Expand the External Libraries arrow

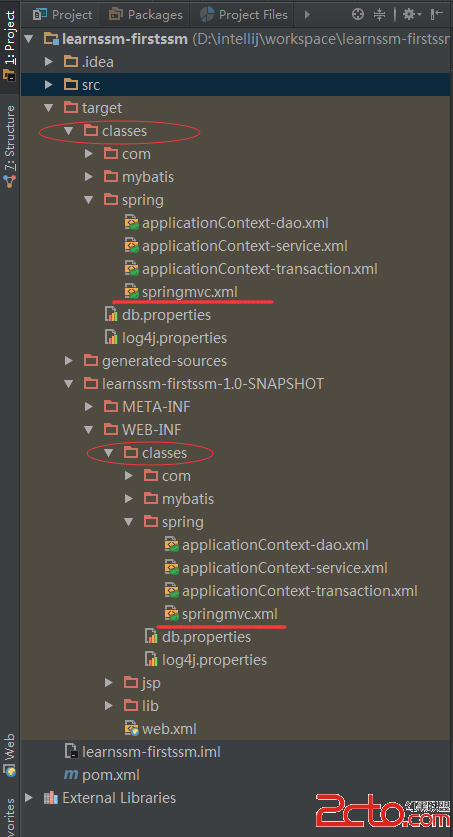click(x=29, y=797)
